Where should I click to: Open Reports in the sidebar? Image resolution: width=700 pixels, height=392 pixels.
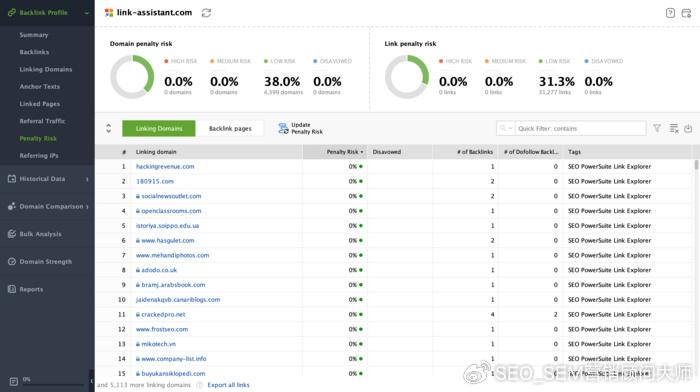point(31,289)
